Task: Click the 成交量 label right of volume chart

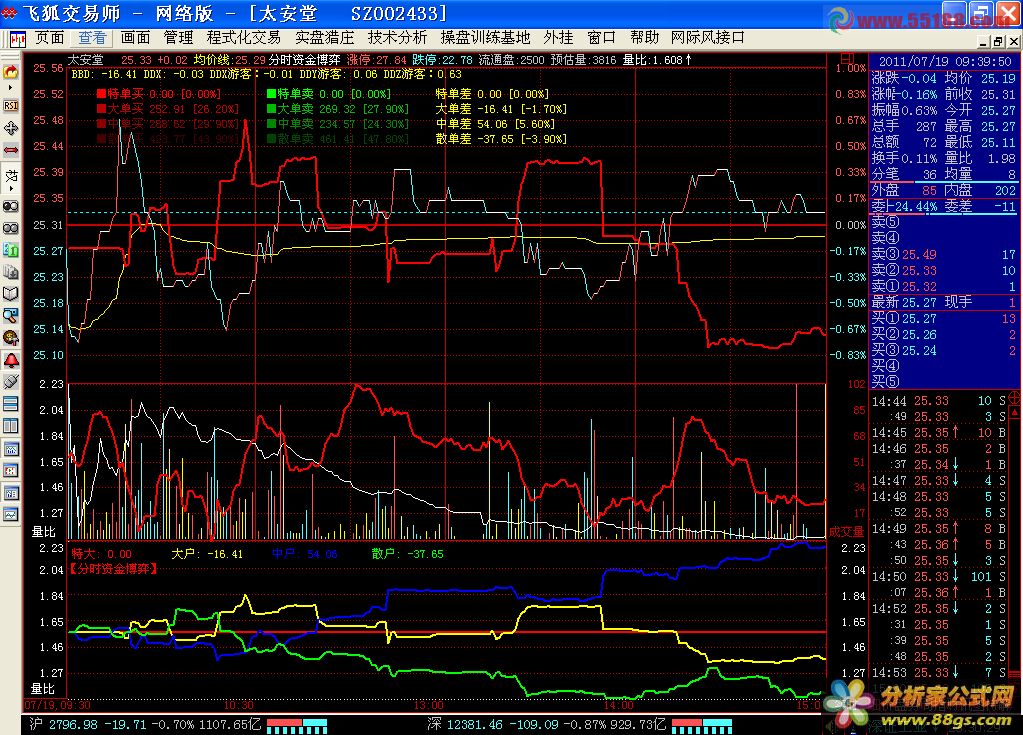Action: 846,532
